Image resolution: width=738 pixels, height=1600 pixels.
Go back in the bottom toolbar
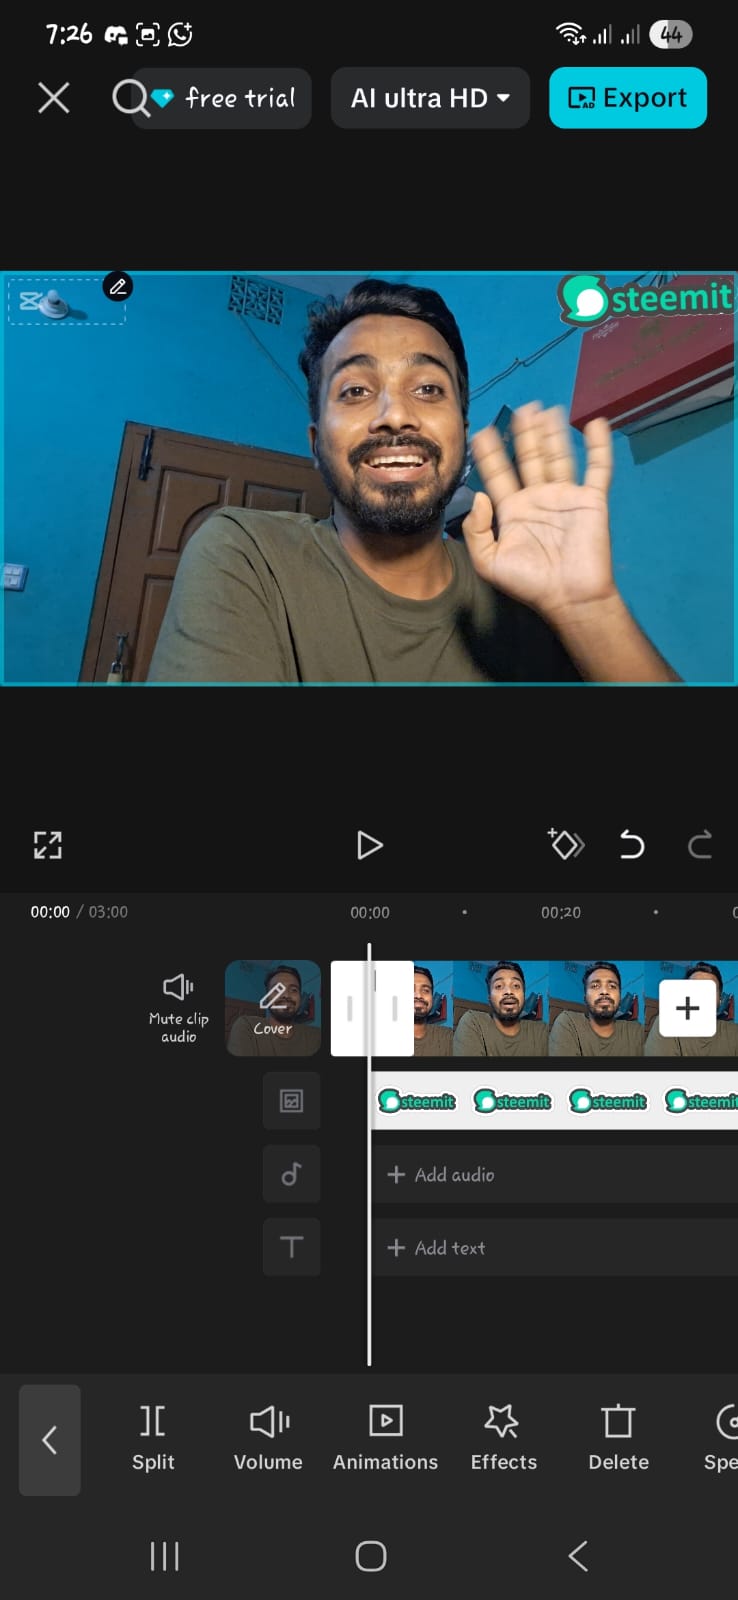click(50, 1440)
